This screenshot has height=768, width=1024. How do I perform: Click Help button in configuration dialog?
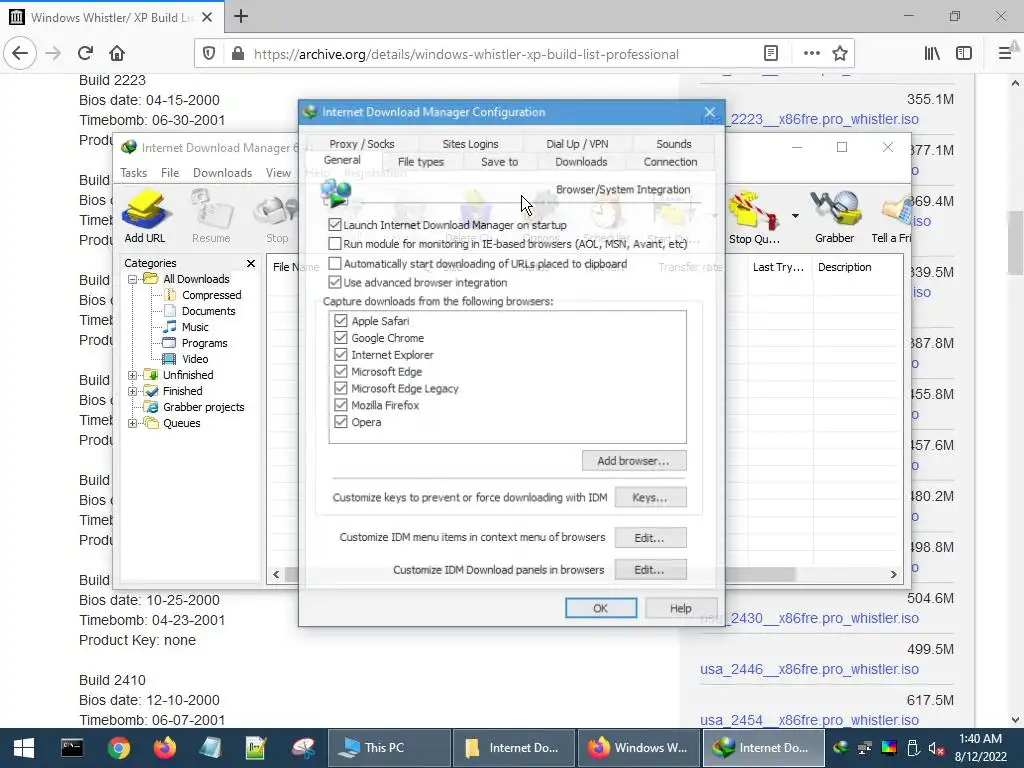680,608
